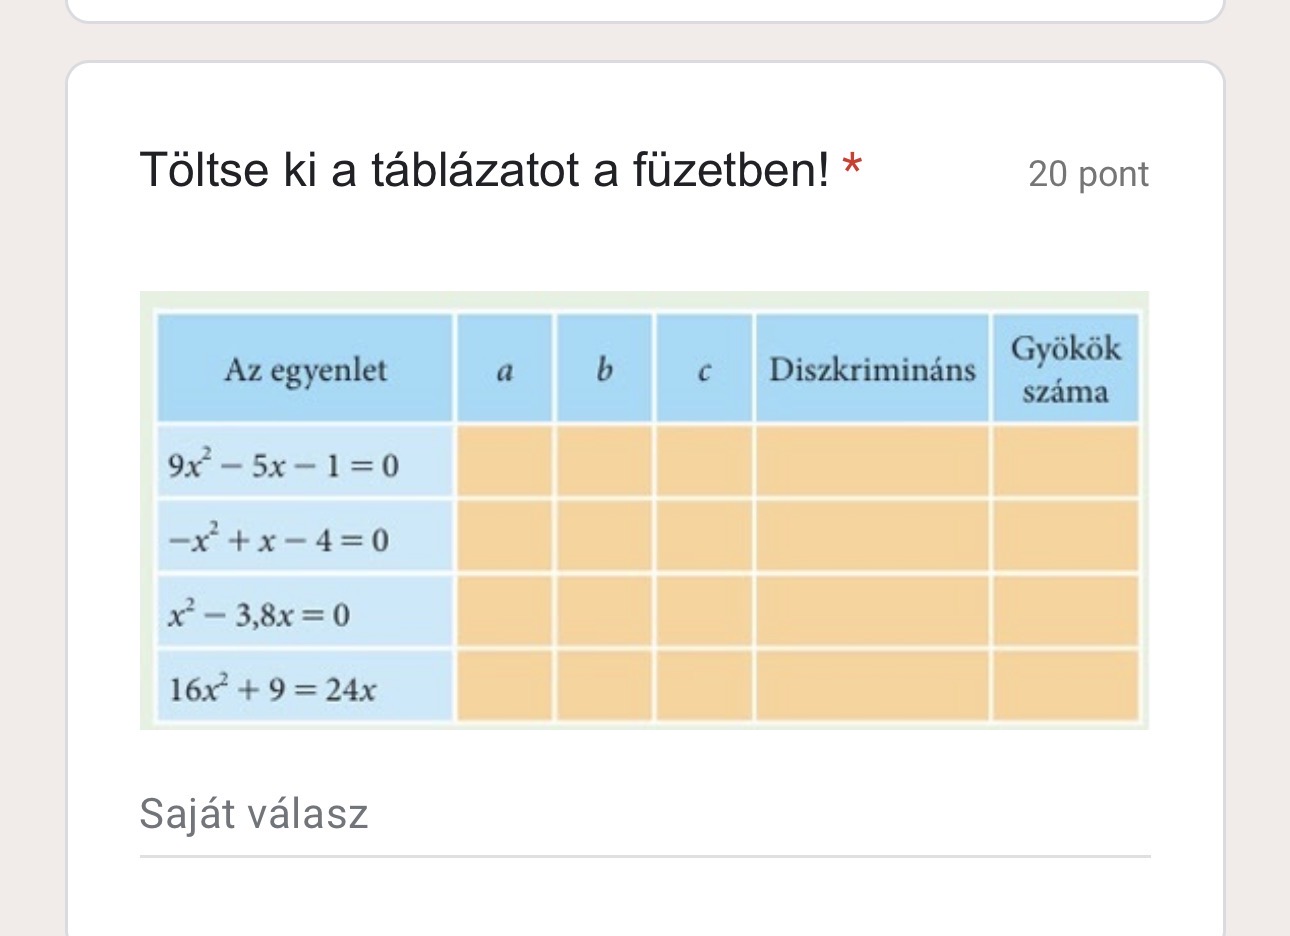Click the 'Saját válasz' answer field
Viewport: 1290px width, 936px height.
644,815
